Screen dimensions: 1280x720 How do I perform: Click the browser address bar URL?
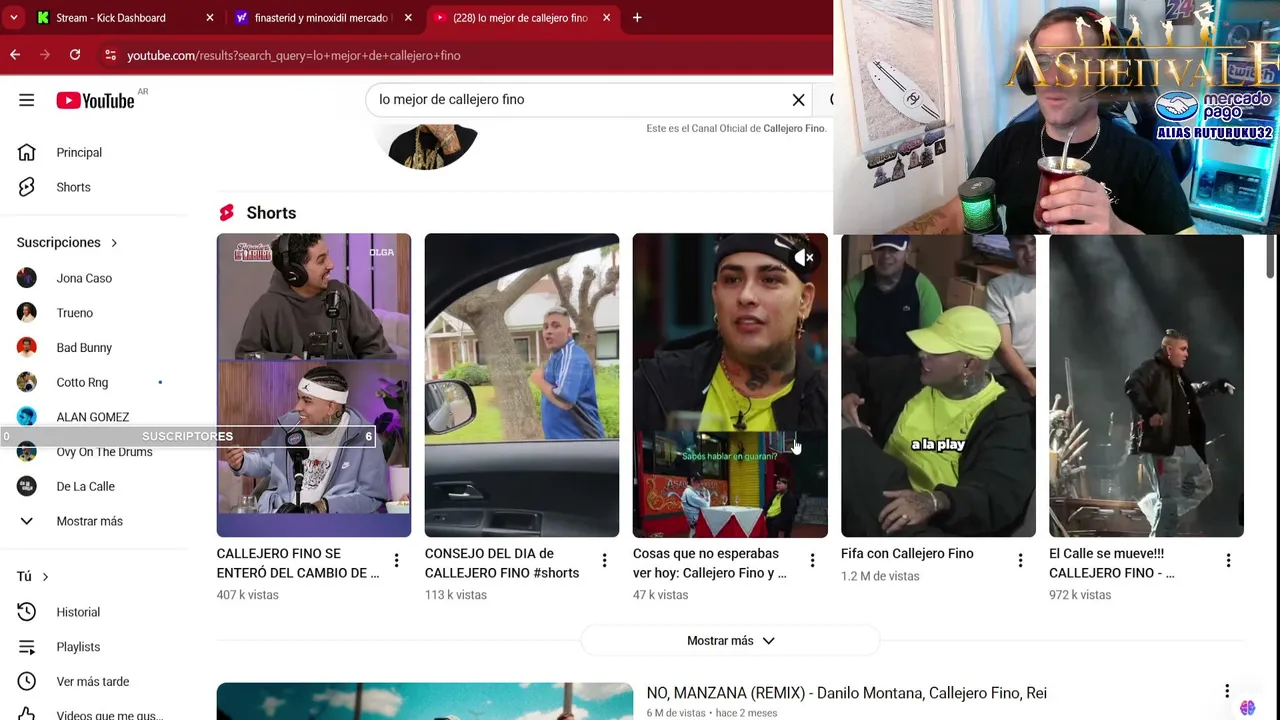294,55
